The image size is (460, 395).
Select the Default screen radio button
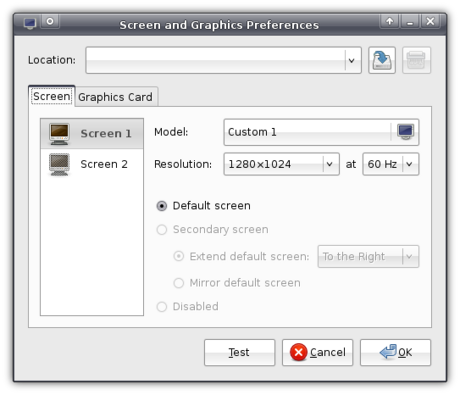162,206
